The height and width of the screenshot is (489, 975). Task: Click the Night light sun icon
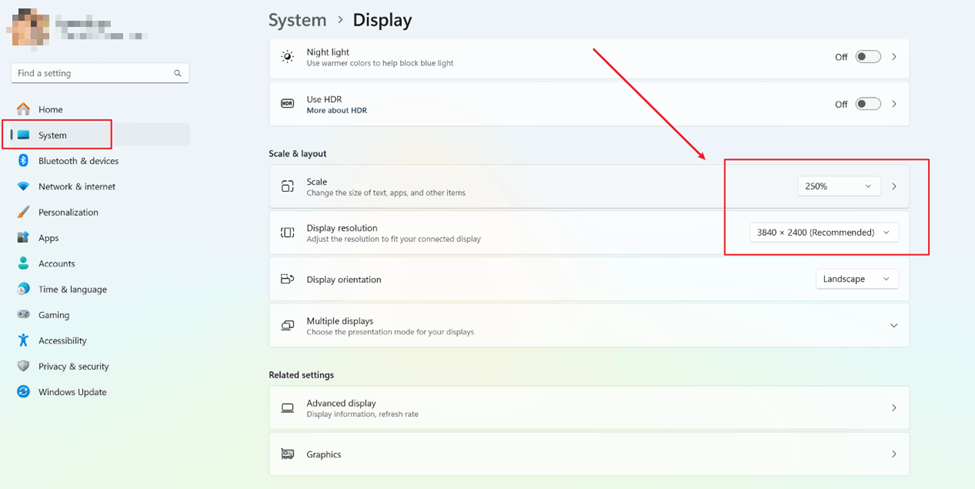[287, 57]
